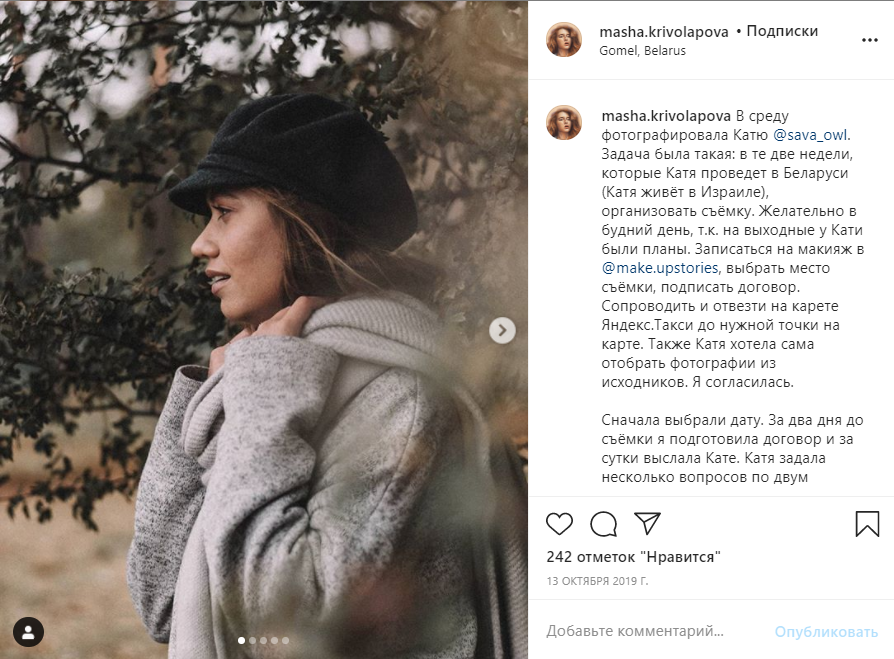Image resolution: width=894 pixels, height=659 pixels.
Task: Save post using bookmark icon
Action: tap(867, 524)
